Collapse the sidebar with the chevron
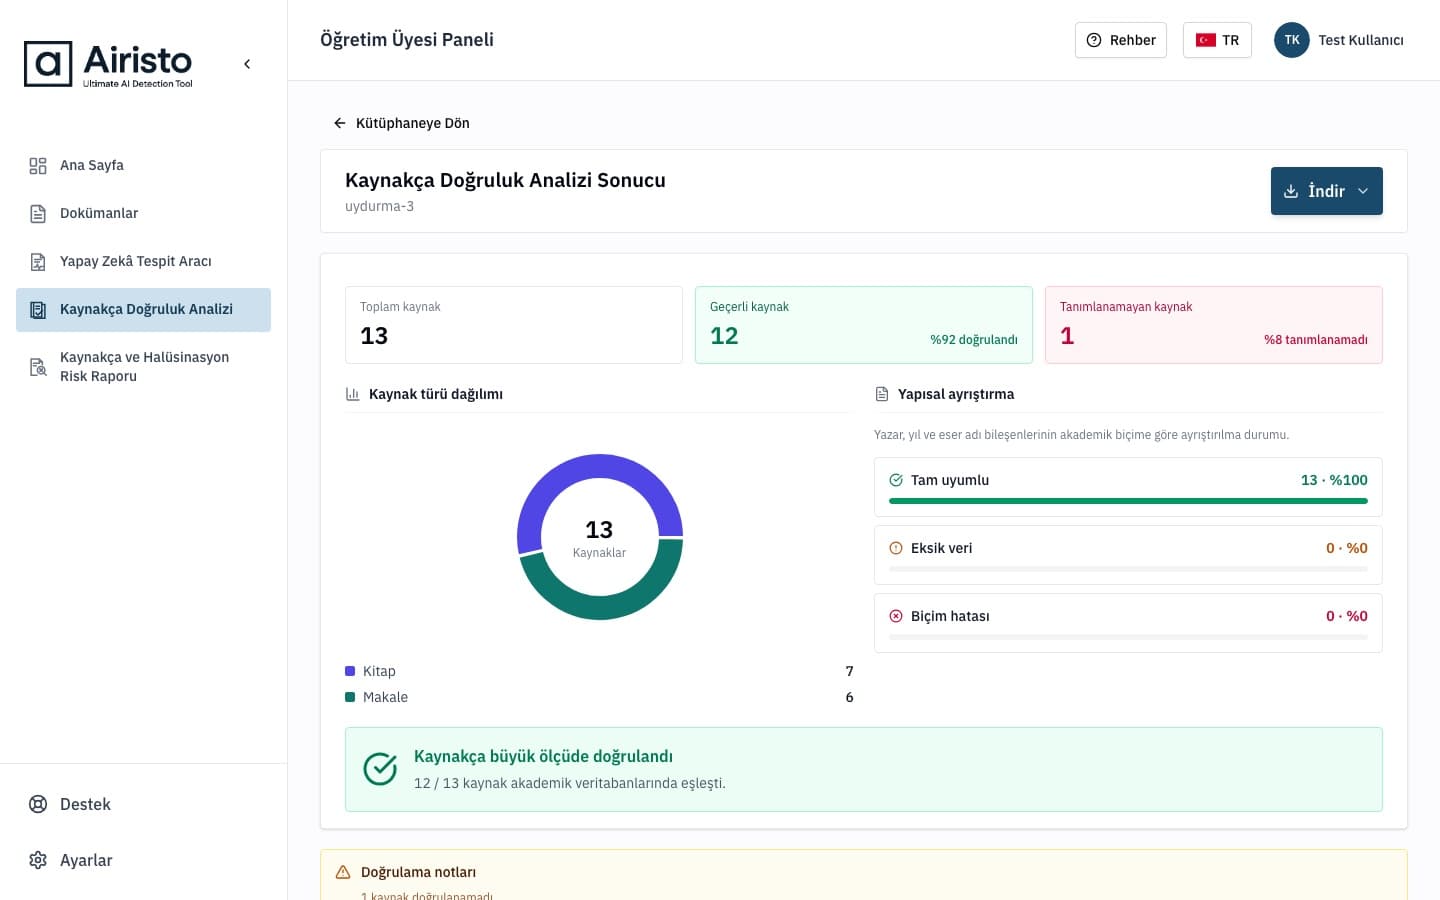1440x900 pixels. pos(247,64)
